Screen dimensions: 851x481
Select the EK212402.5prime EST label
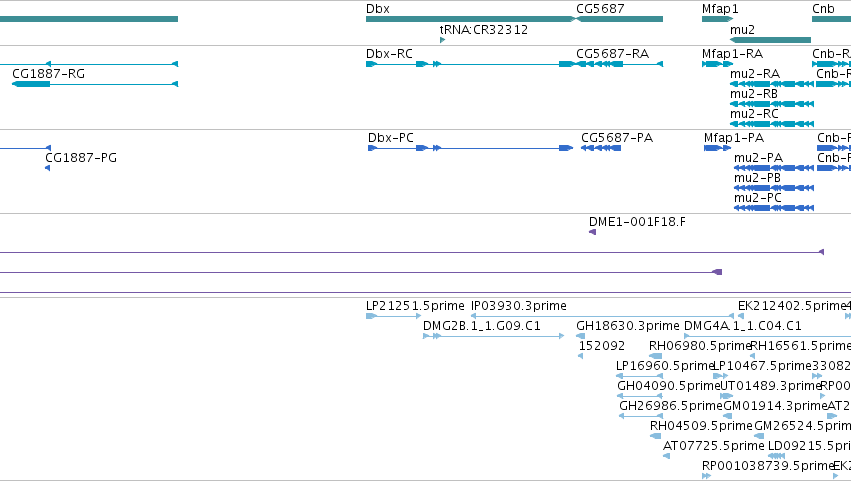pyautogui.click(x=792, y=306)
